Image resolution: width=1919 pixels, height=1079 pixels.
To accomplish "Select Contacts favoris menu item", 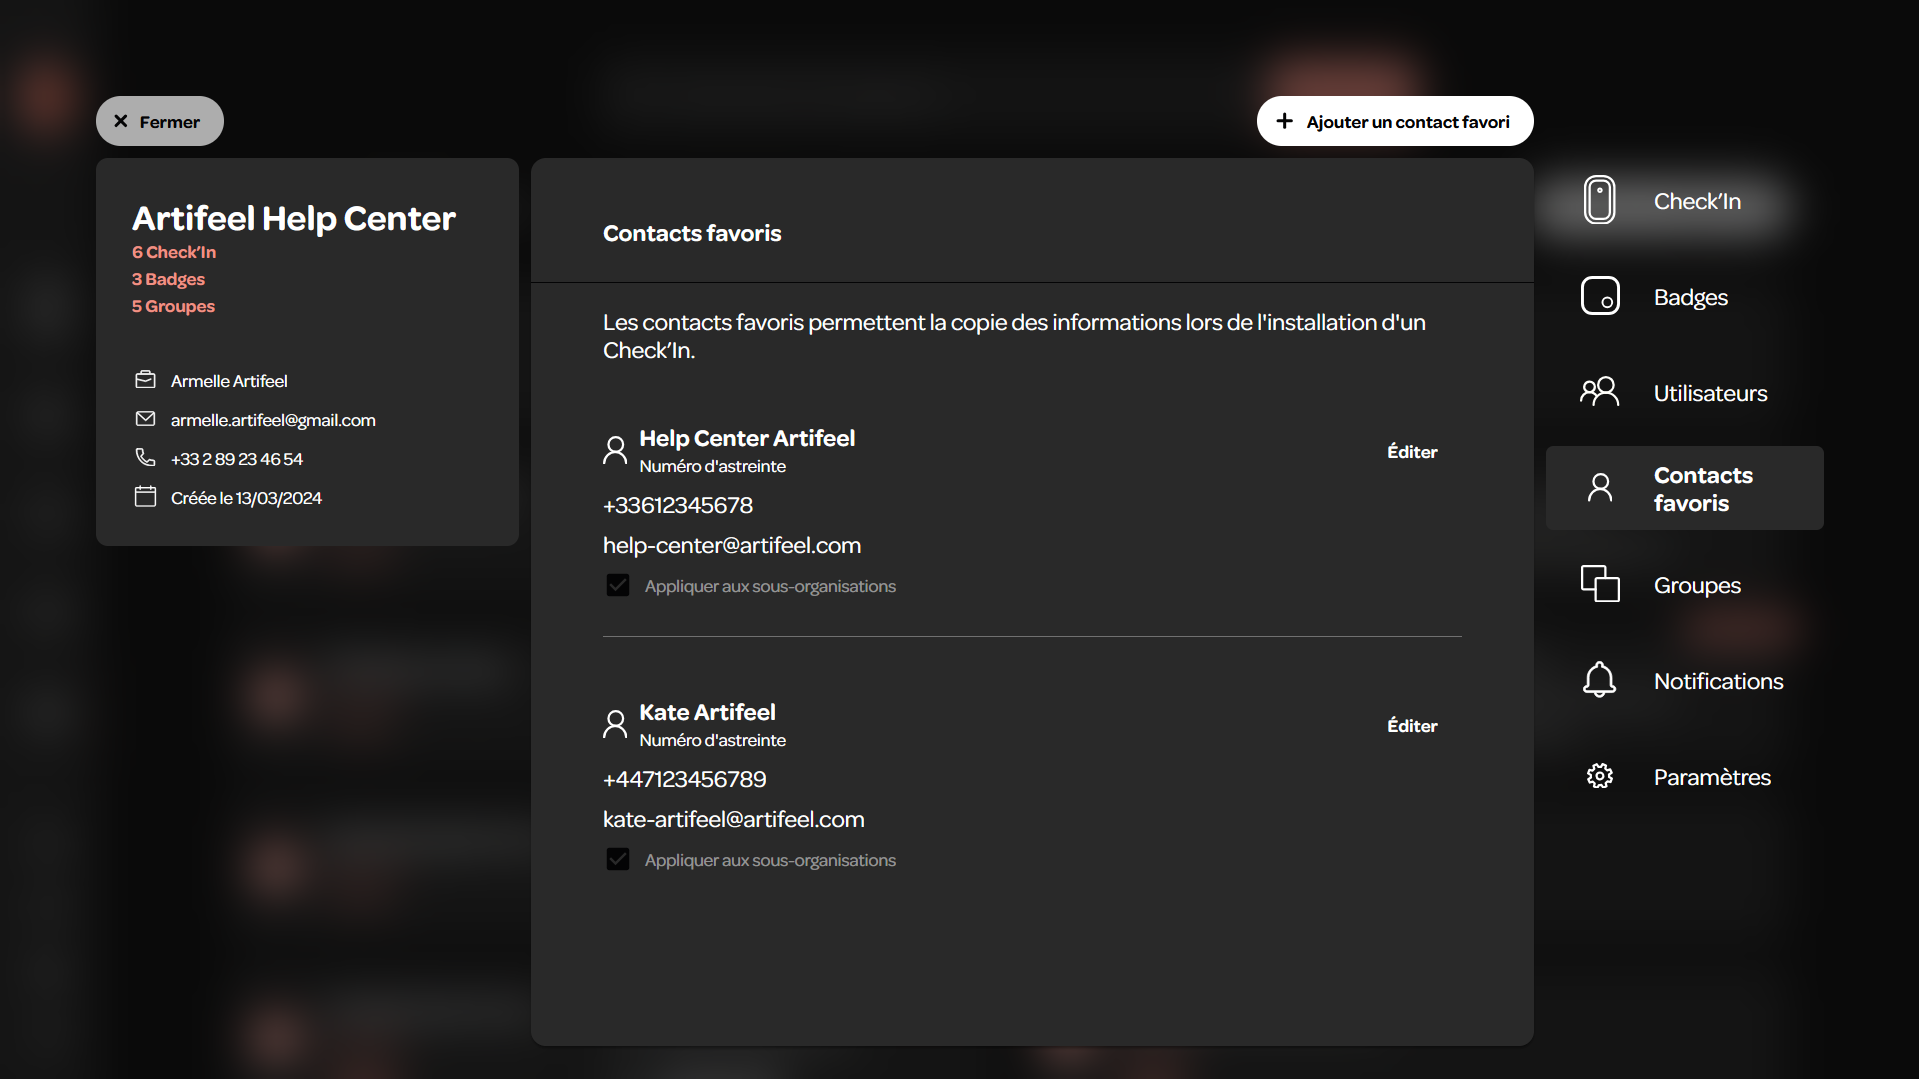I will (x=1685, y=488).
